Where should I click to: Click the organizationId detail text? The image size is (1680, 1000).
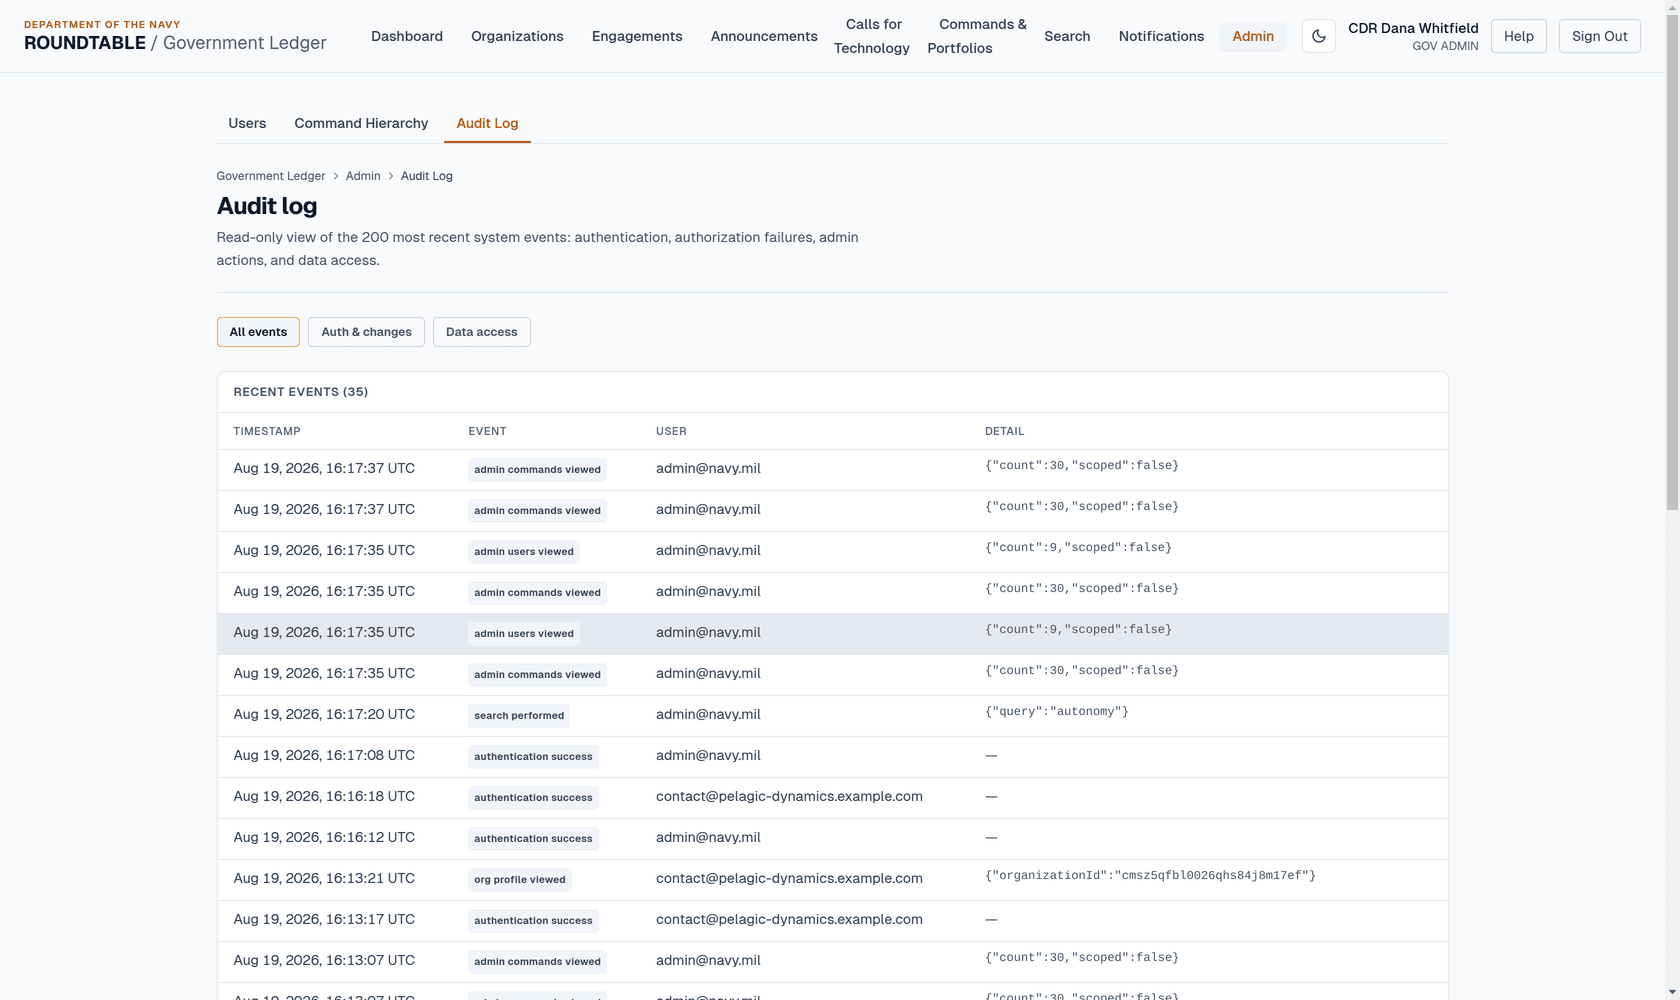click(x=1150, y=875)
